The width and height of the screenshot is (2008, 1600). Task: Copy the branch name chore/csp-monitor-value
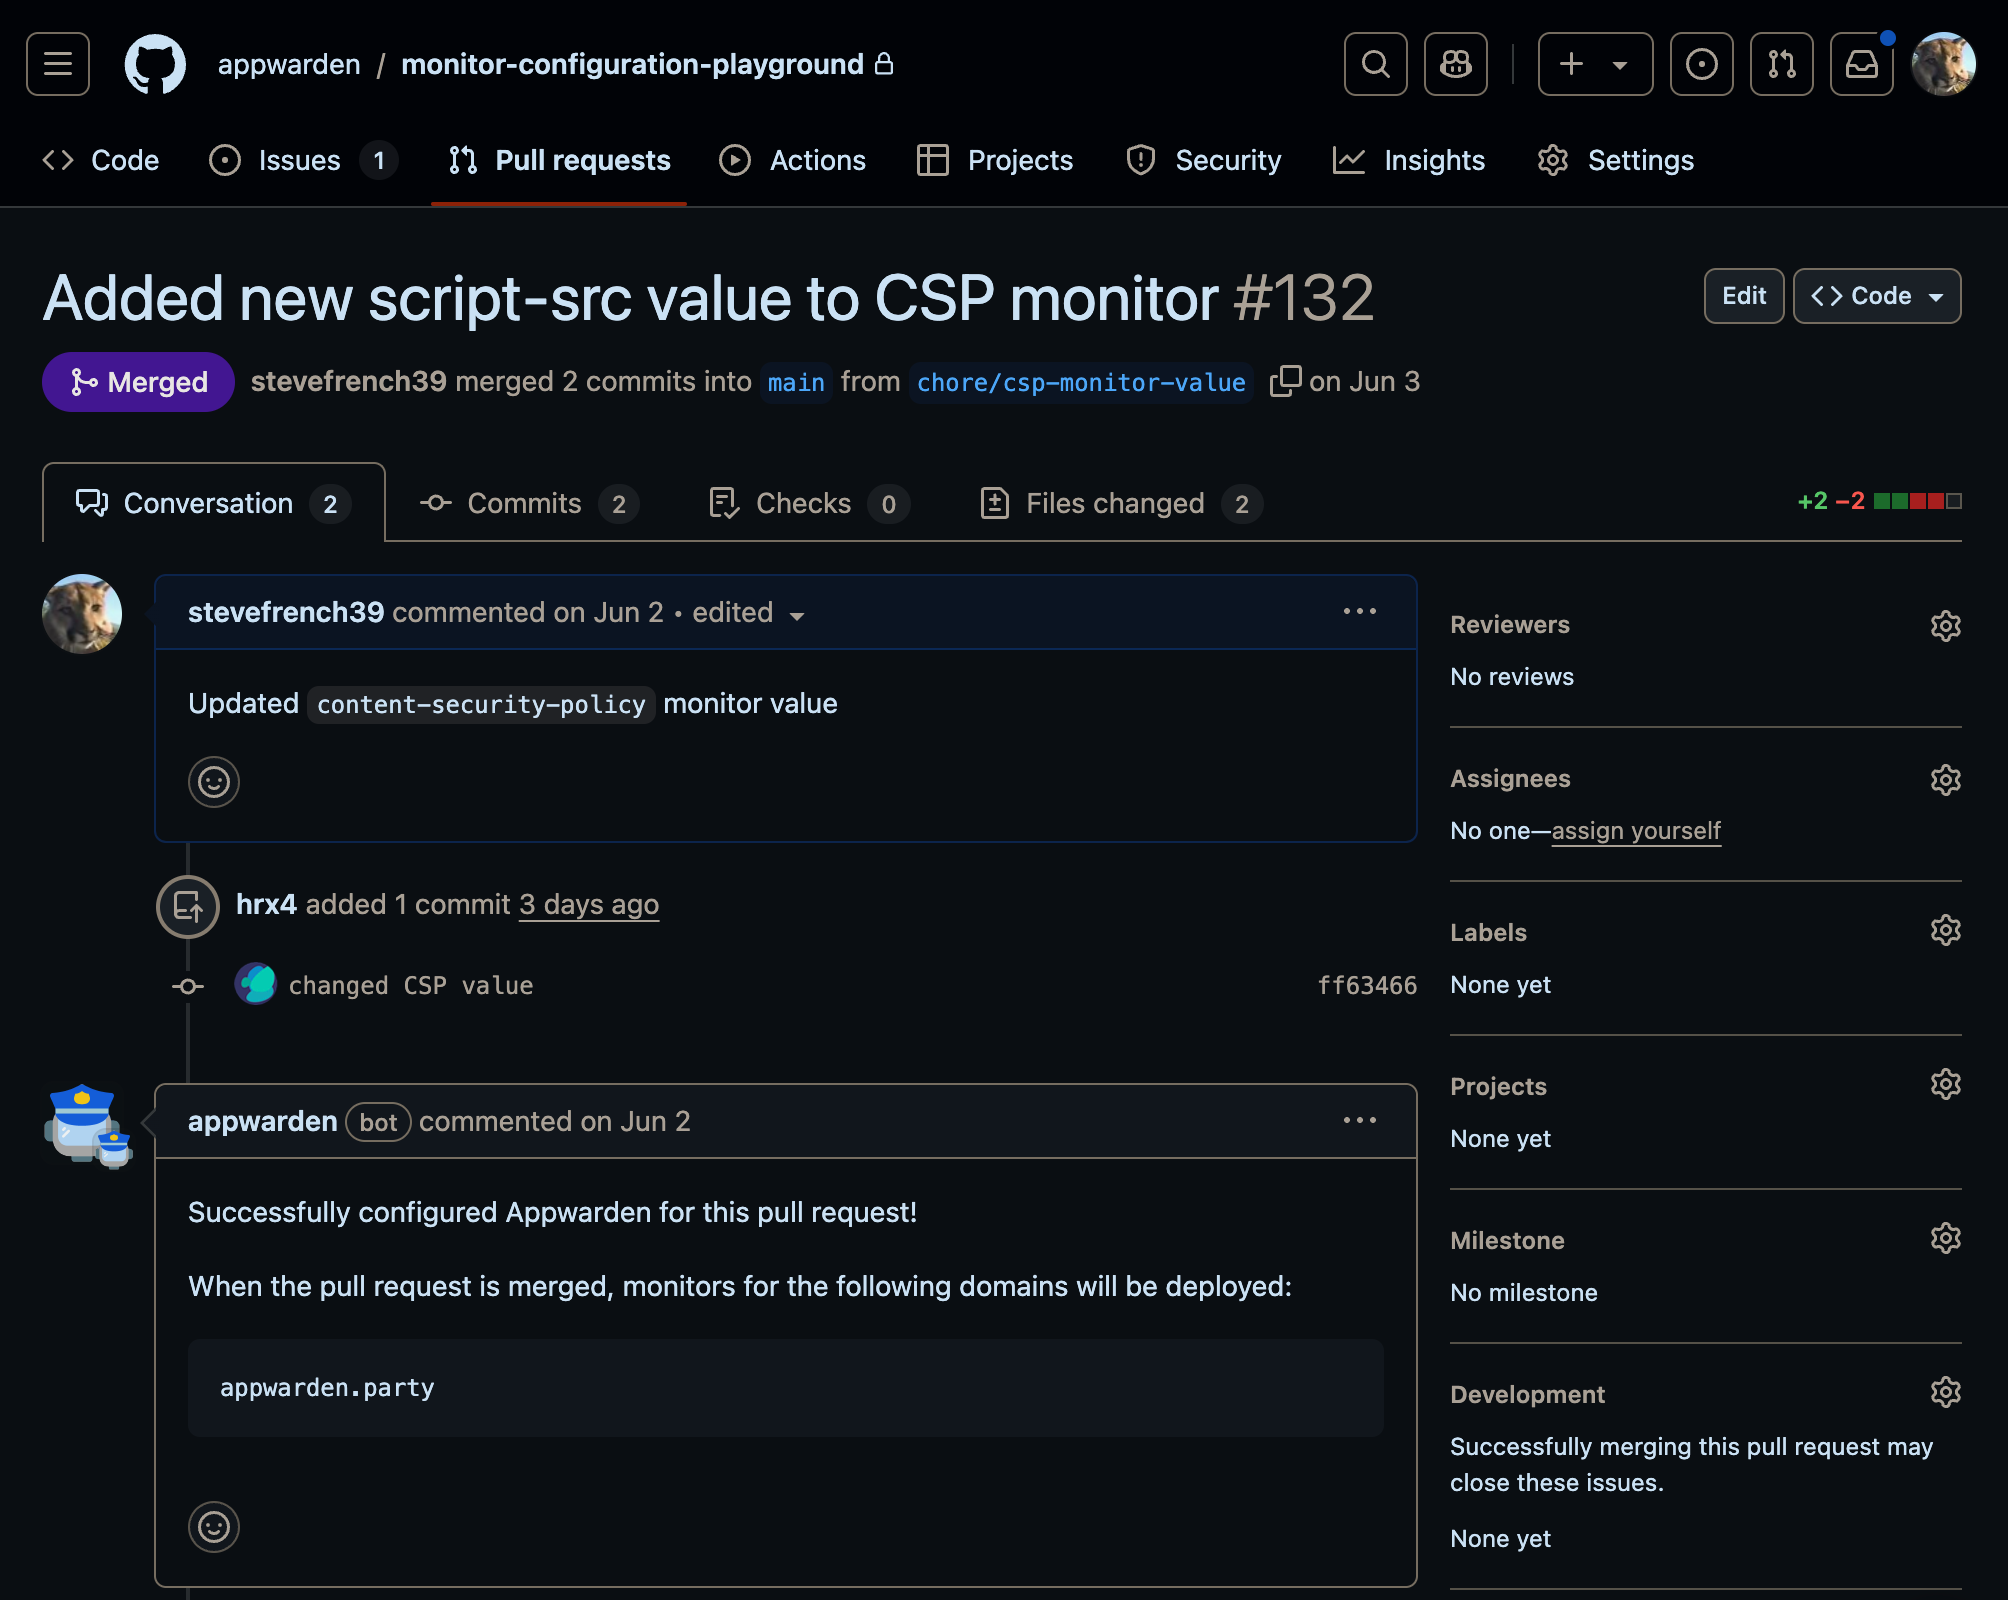pos(1285,381)
